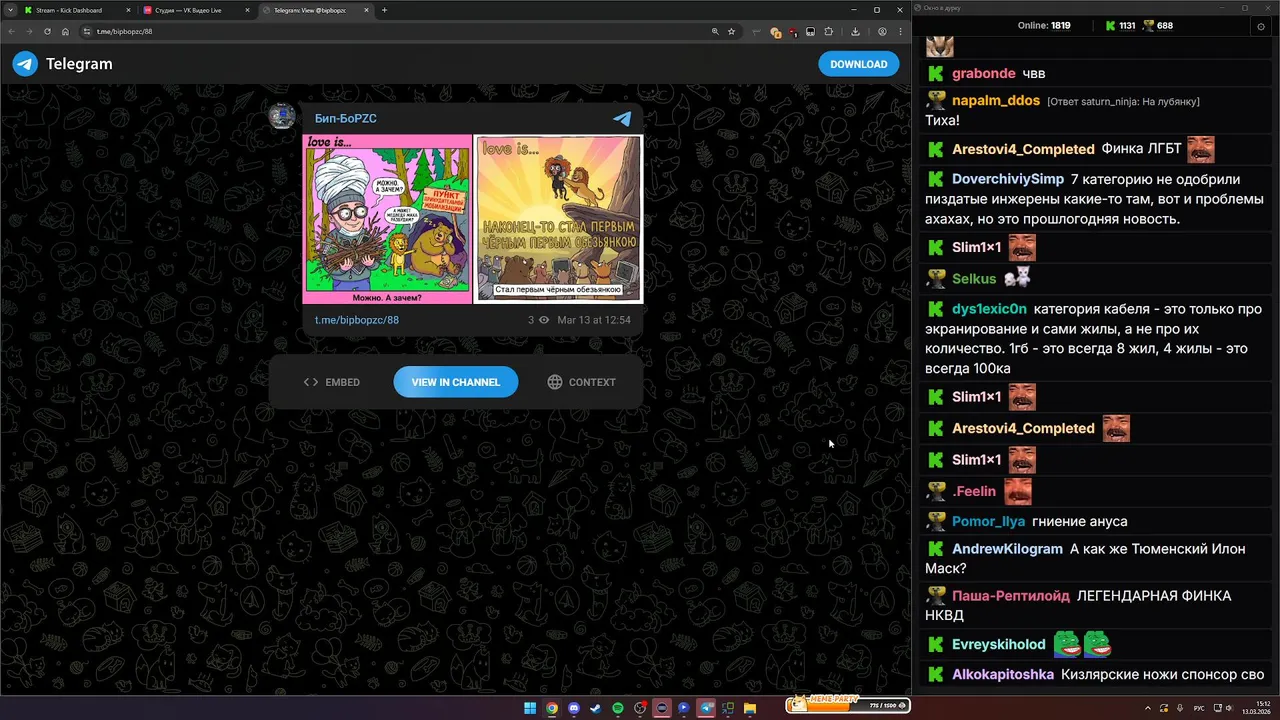Click username grabonde in chat
Screen dimensions: 1280x720
pos(984,74)
